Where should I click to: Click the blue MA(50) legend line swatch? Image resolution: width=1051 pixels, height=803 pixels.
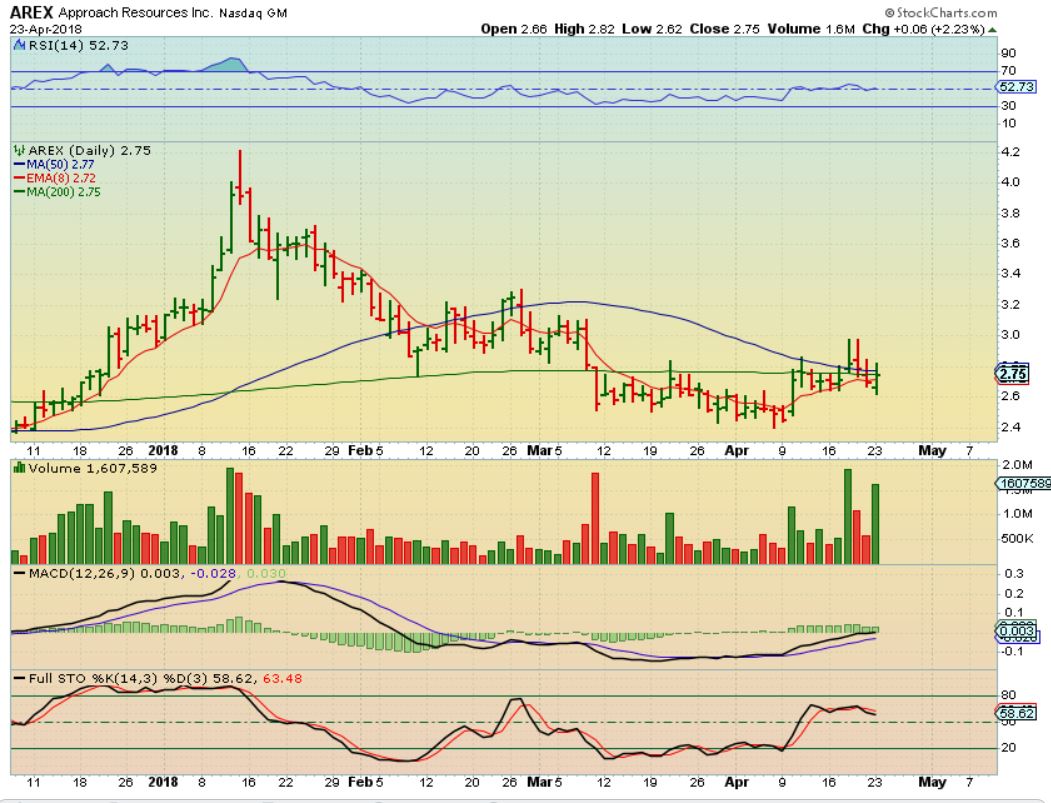pyautogui.click(x=19, y=164)
